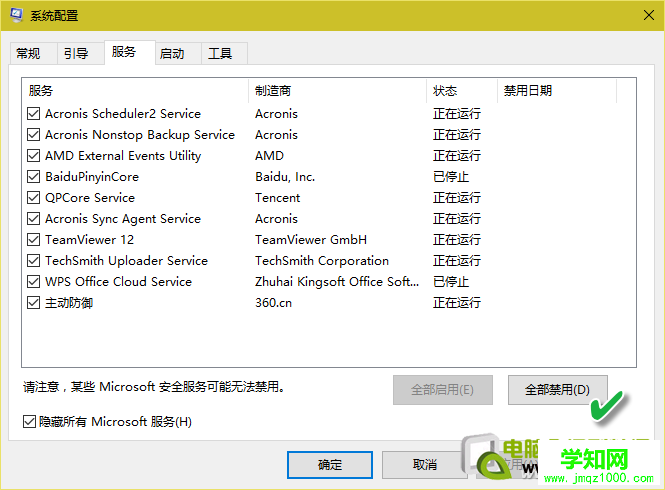Toggle the TeamViewer 12 service checkbox
Screen dimensions: 665x490
pos(34,240)
